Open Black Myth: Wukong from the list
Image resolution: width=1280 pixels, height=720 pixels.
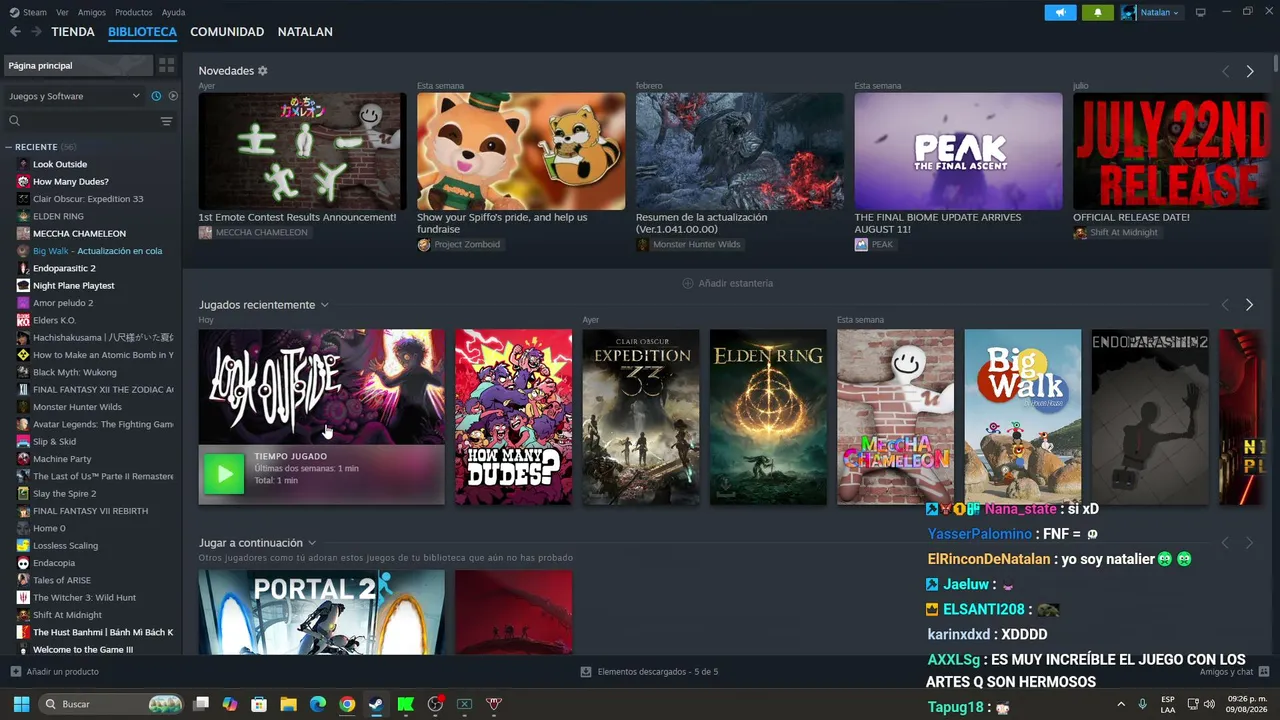click(x=74, y=372)
